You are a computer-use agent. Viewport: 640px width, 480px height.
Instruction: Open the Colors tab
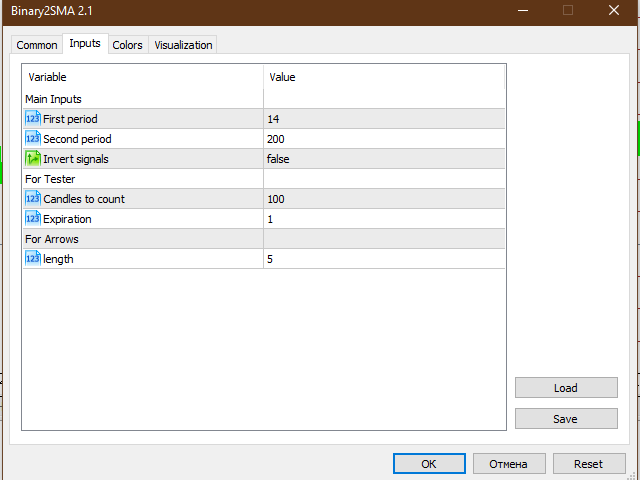127,45
